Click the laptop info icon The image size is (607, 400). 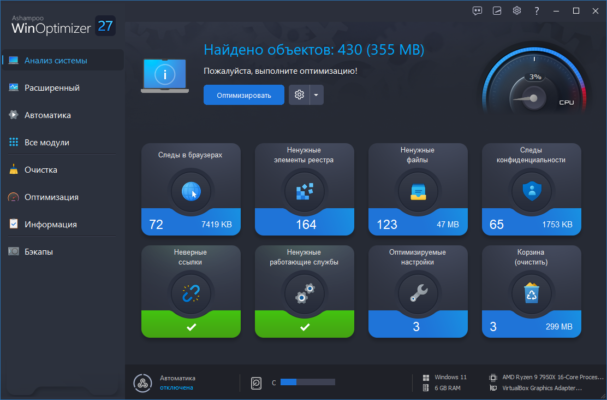165,76
